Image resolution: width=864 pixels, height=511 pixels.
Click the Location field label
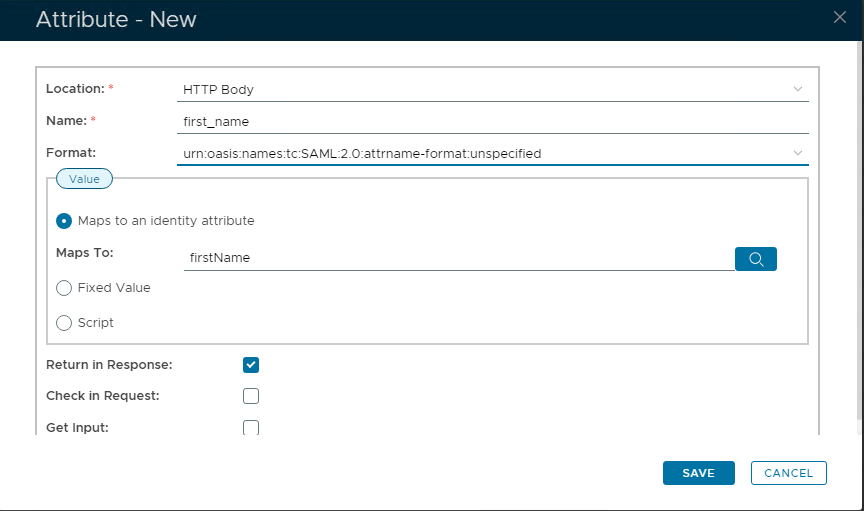point(75,89)
